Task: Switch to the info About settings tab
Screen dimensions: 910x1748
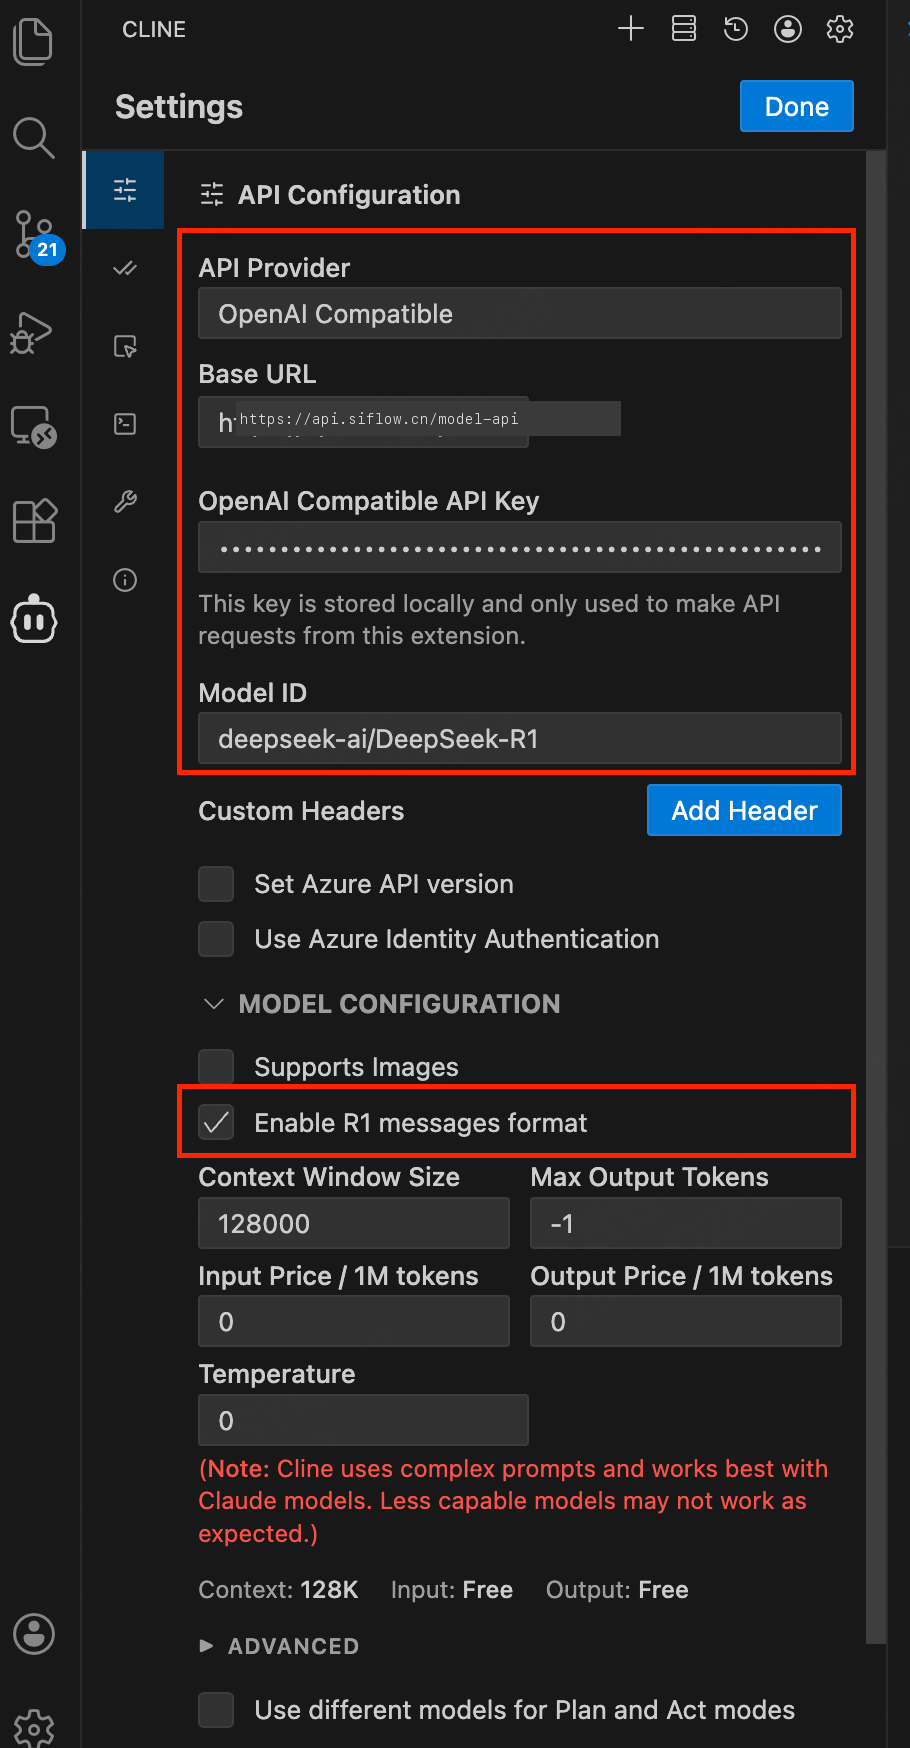Action: pos(125,580)
